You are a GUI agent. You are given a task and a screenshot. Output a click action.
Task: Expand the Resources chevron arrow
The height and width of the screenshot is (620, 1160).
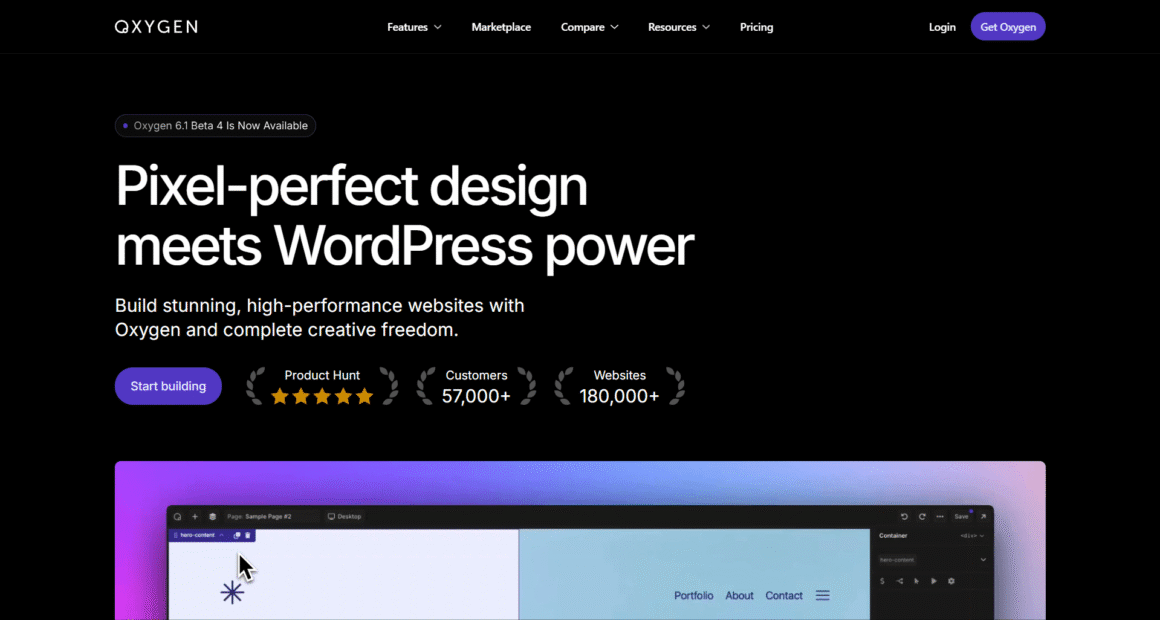(706, 27)
